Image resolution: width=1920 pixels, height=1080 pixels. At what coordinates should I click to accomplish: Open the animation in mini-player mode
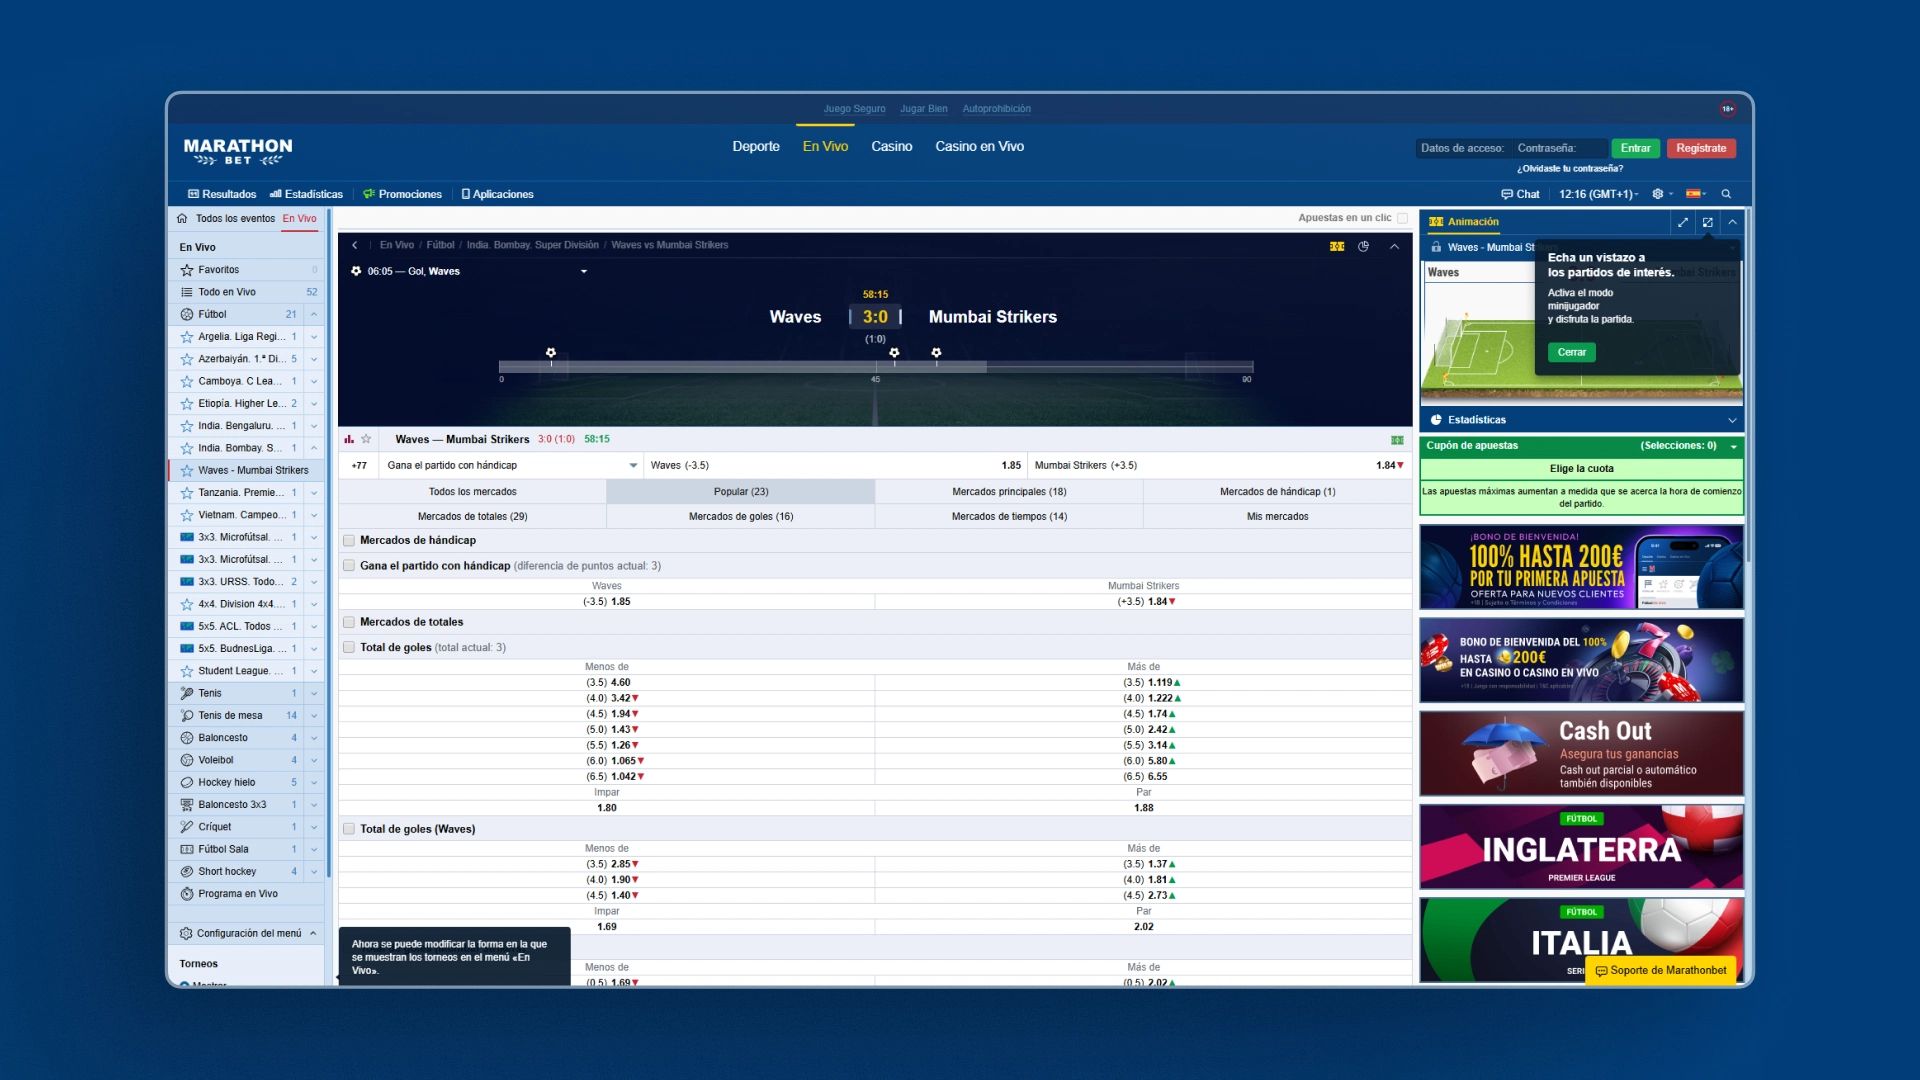(1708, 222)
